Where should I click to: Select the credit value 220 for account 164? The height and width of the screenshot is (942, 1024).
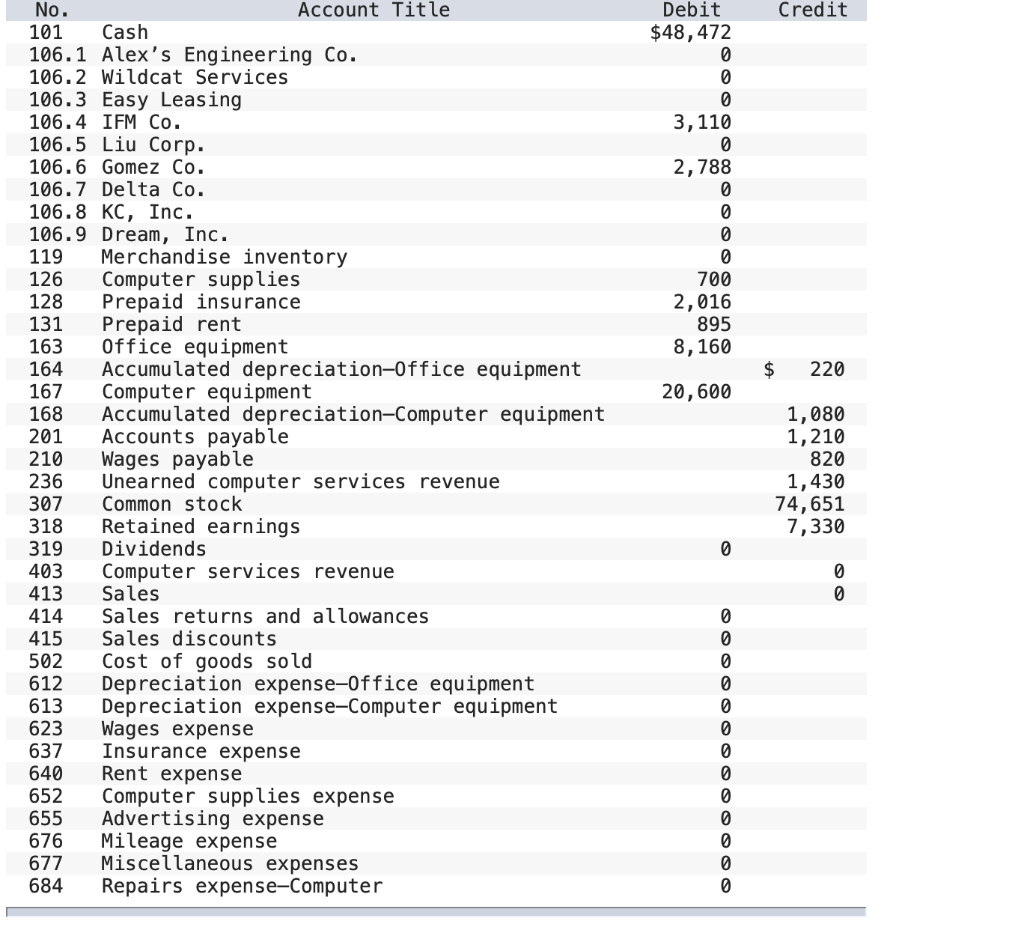(x=827, y=369)
